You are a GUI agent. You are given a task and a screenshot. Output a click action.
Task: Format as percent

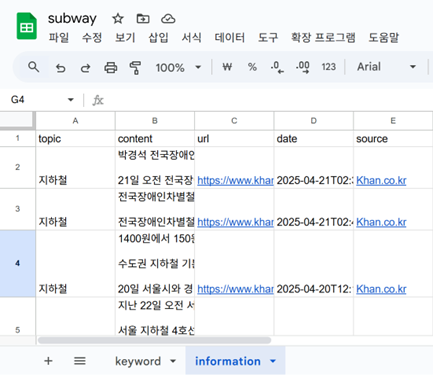[x=252, y=67]
